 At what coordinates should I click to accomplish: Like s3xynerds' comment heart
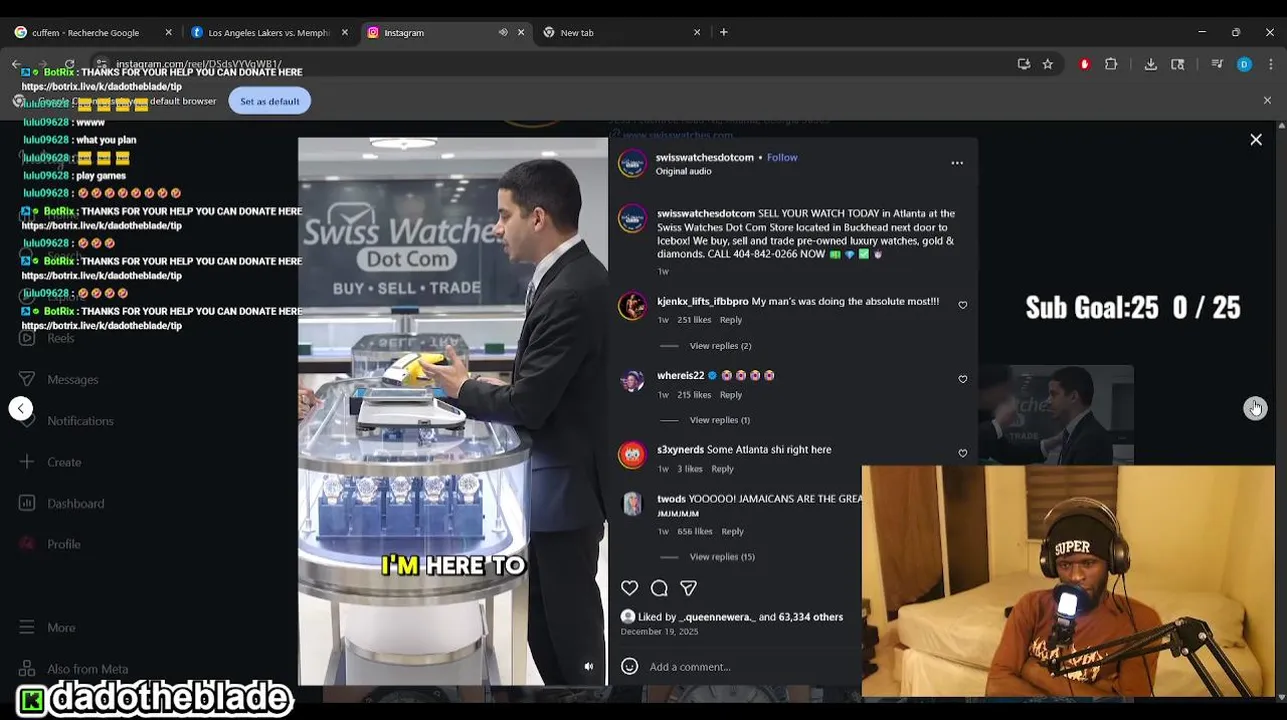(x=963, y=453)
